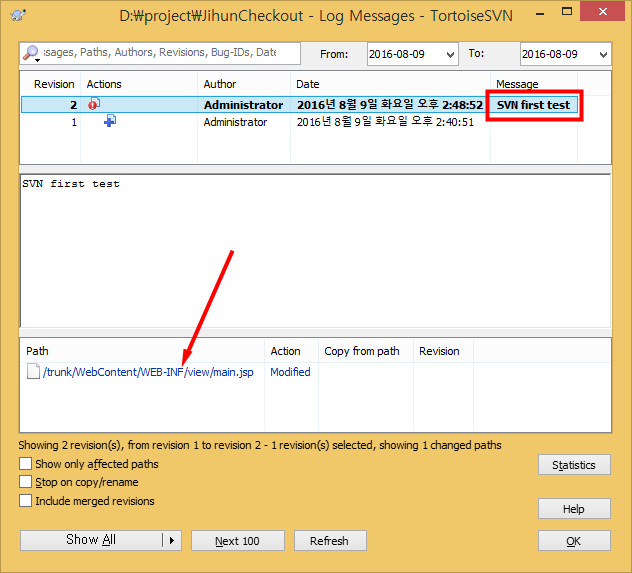Check Include merged revisions option

25,500
